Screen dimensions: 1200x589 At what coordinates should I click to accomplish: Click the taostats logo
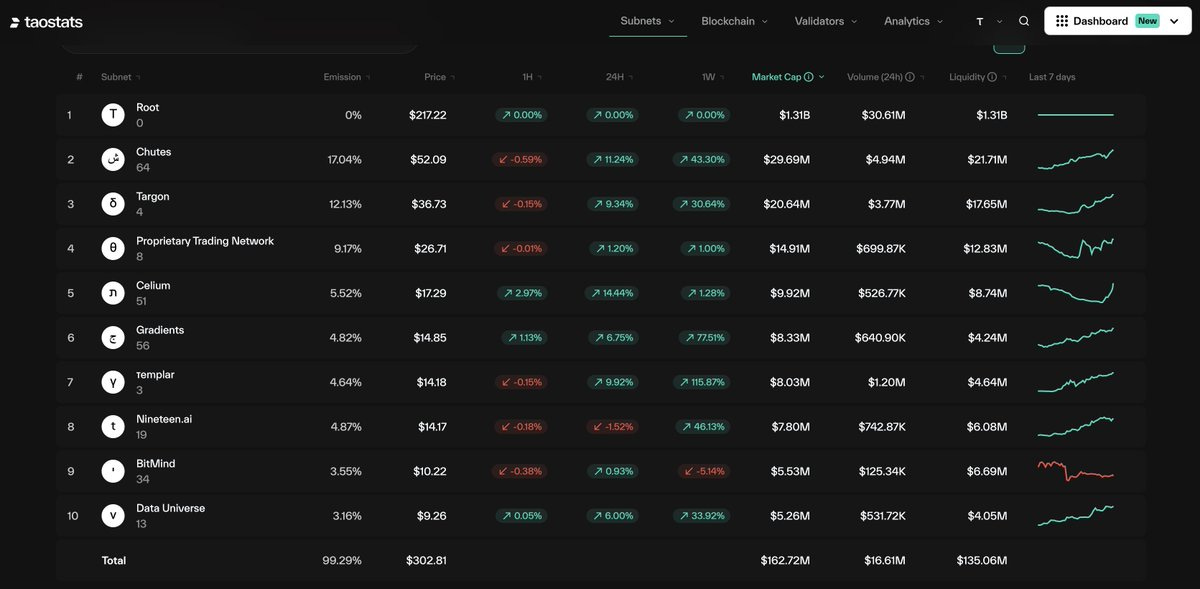47,21
